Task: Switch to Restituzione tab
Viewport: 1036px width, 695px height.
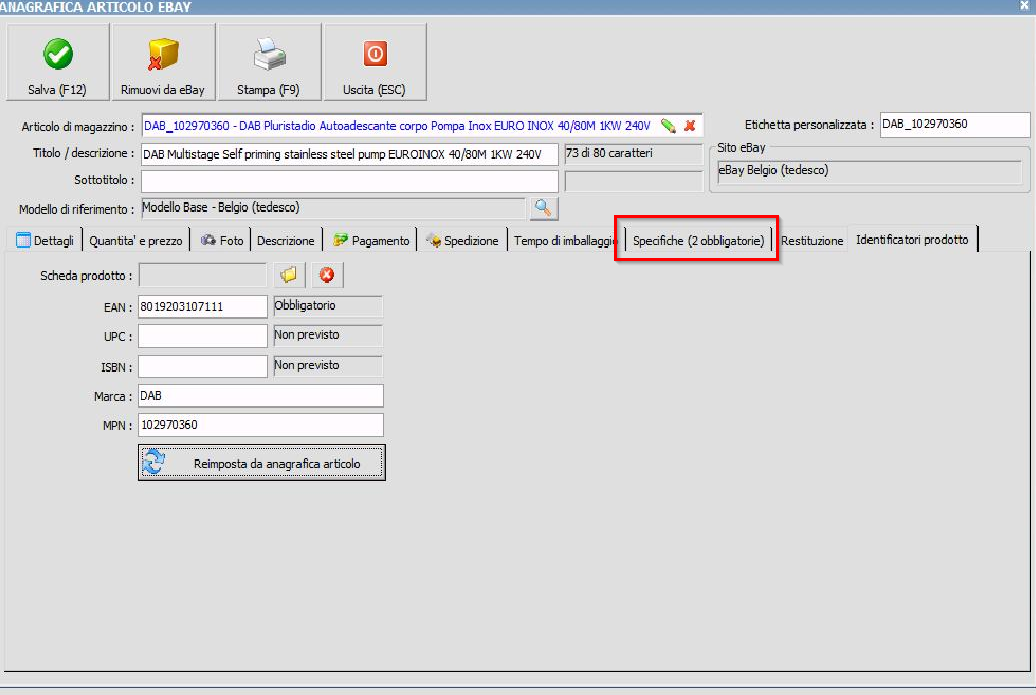Action: pyautogui.click(x=812, y=240)
